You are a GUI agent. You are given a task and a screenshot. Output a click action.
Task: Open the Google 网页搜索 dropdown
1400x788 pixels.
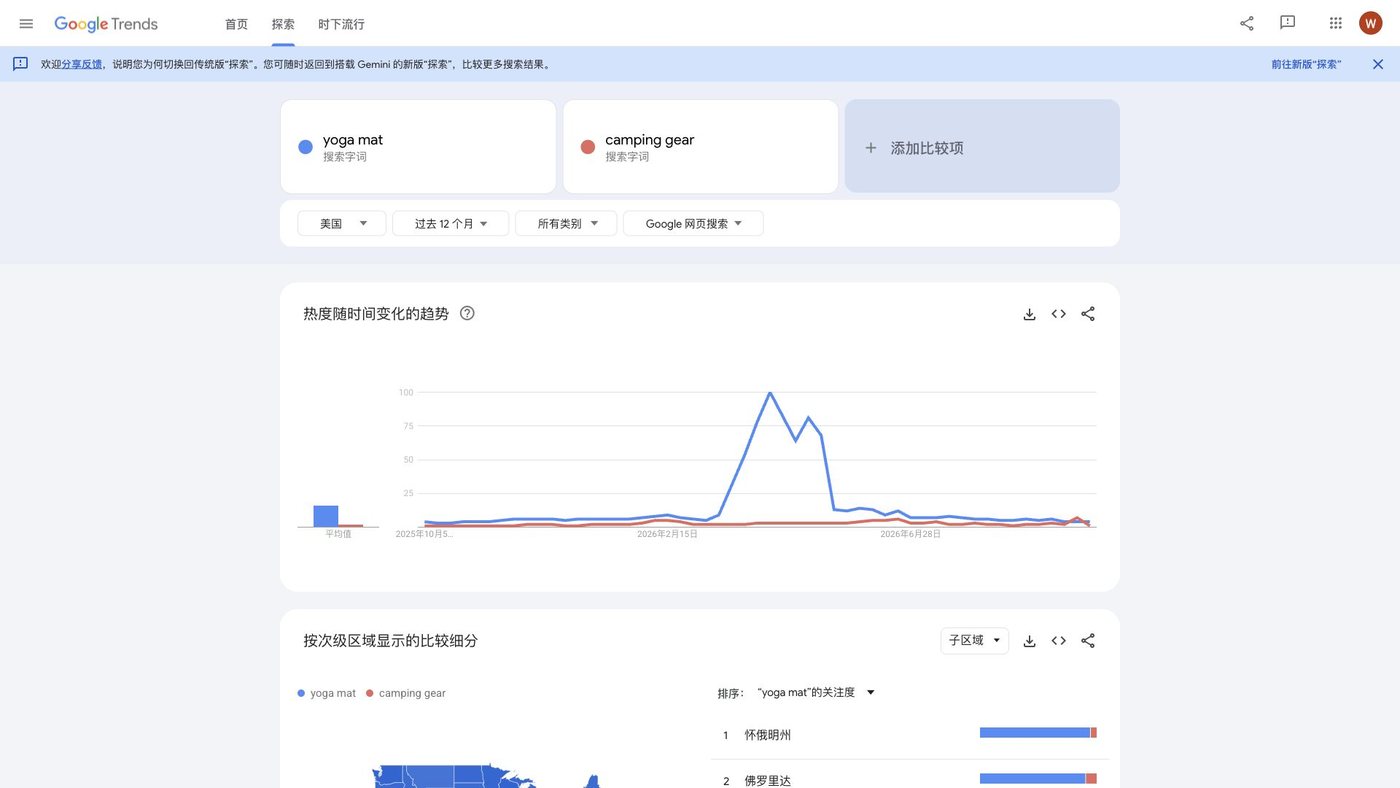[693, 223]
